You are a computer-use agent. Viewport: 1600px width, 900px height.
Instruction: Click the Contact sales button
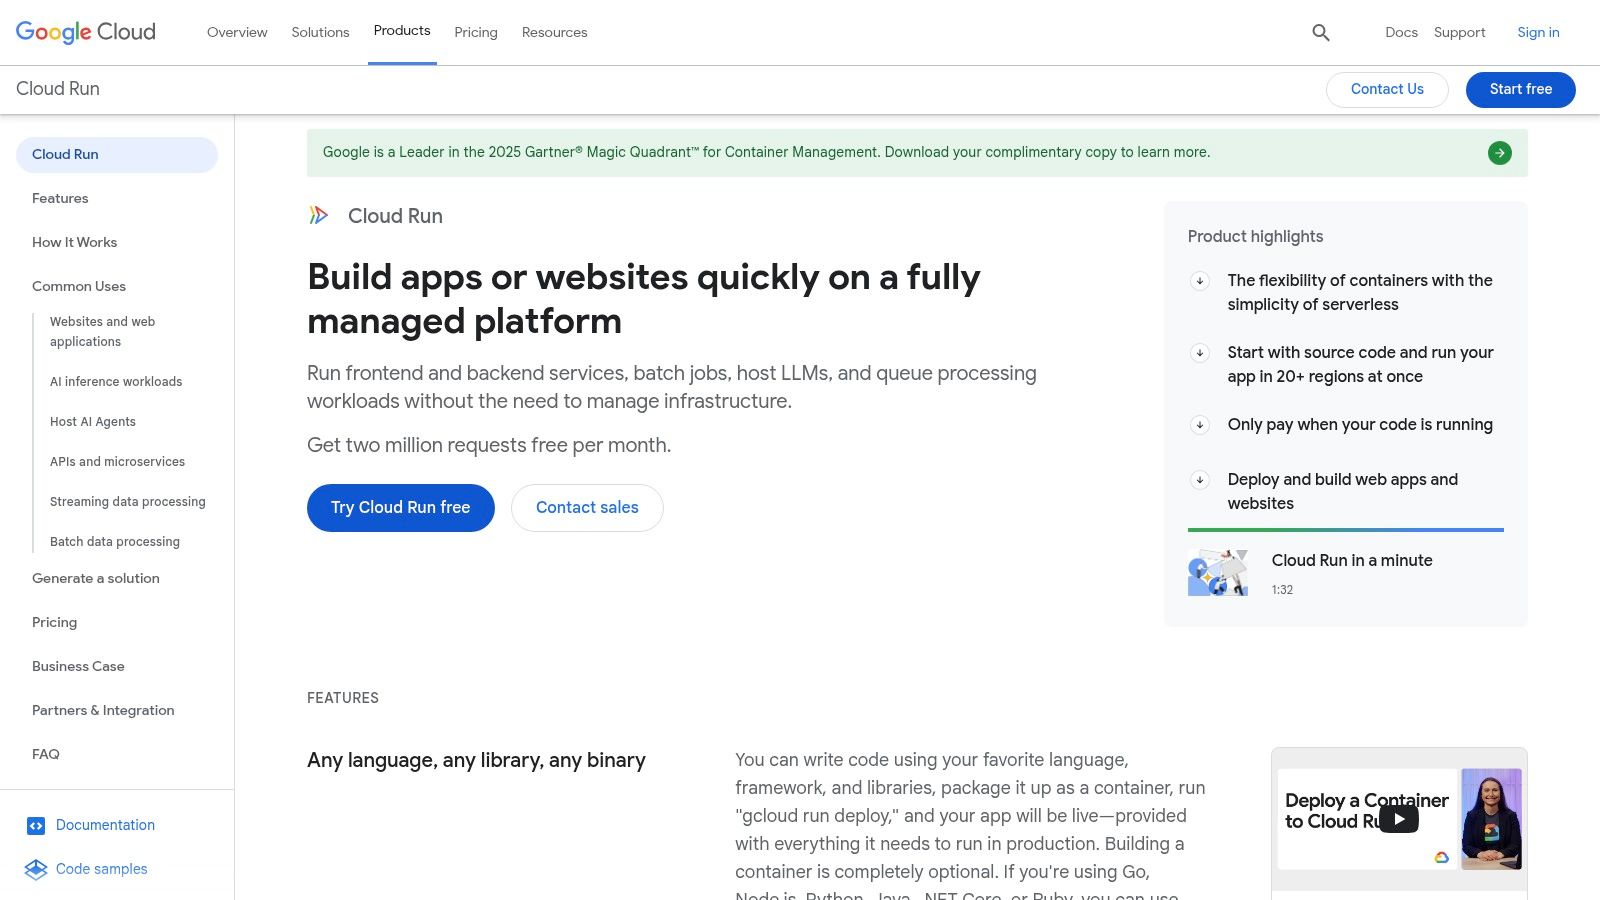[587, 508]
